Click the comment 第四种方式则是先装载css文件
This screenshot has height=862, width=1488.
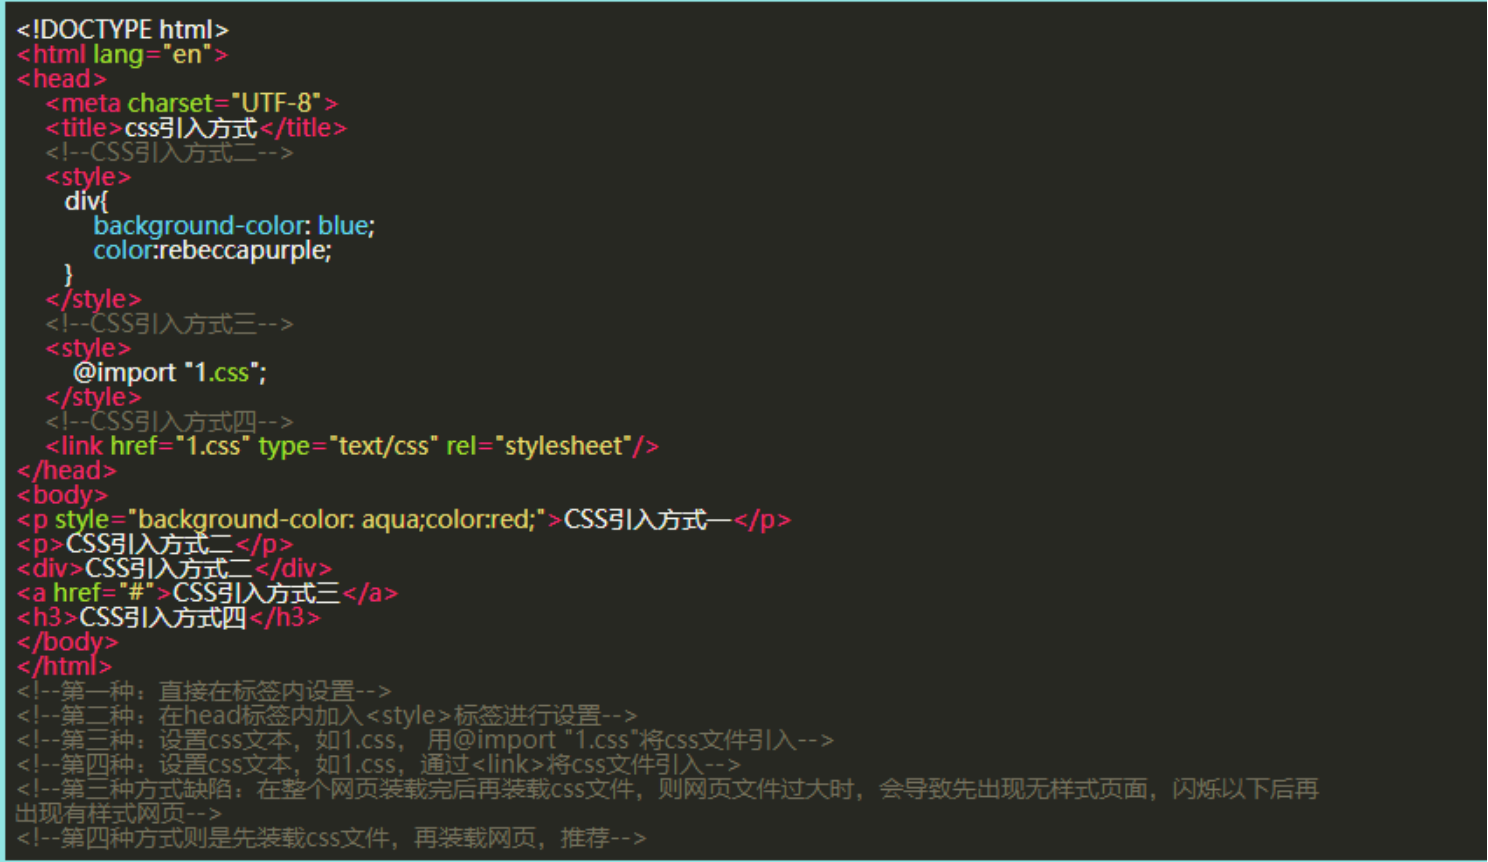[331, 838]
